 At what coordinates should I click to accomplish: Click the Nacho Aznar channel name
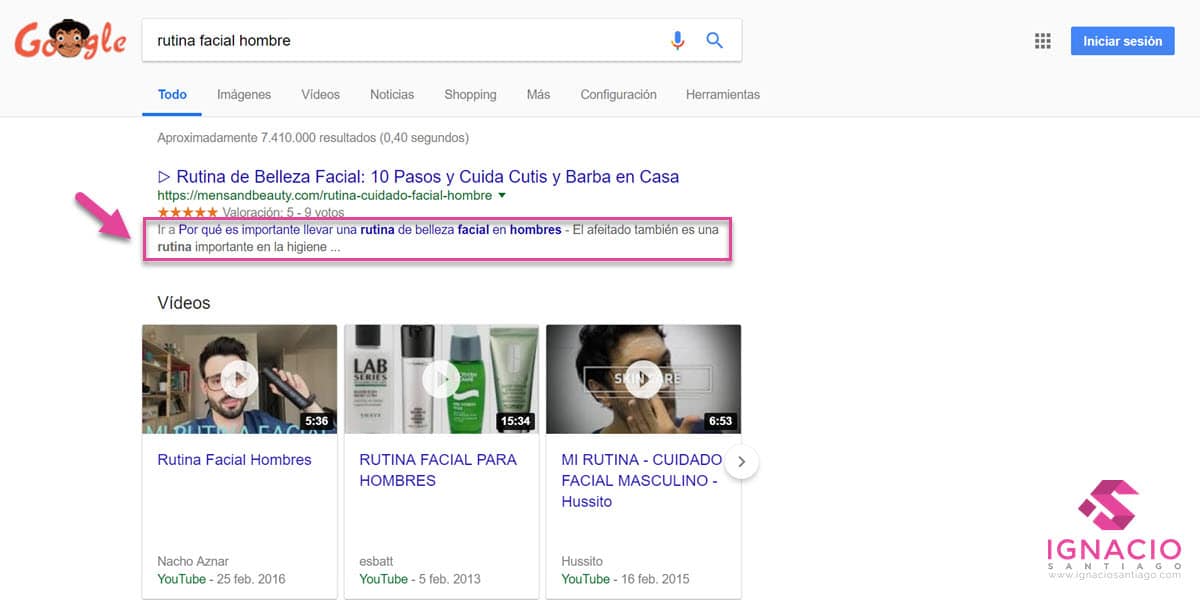(x=193, y=561)
